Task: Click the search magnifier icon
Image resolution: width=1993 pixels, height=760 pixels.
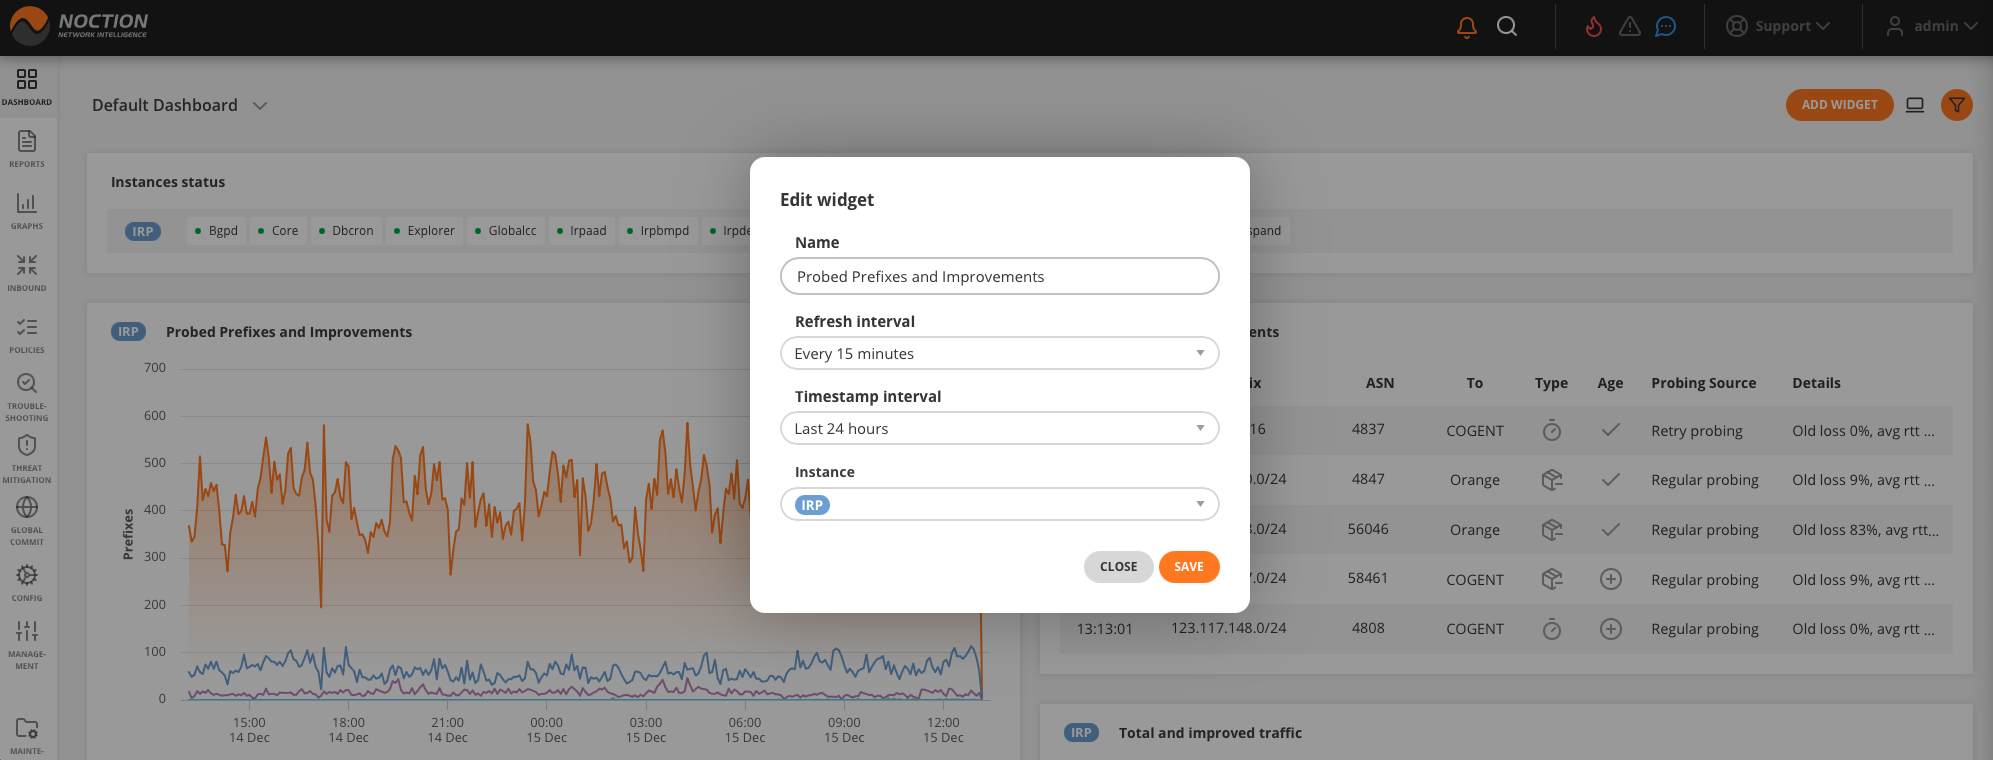Action: pyautogui.click(x=1506, y=27)
